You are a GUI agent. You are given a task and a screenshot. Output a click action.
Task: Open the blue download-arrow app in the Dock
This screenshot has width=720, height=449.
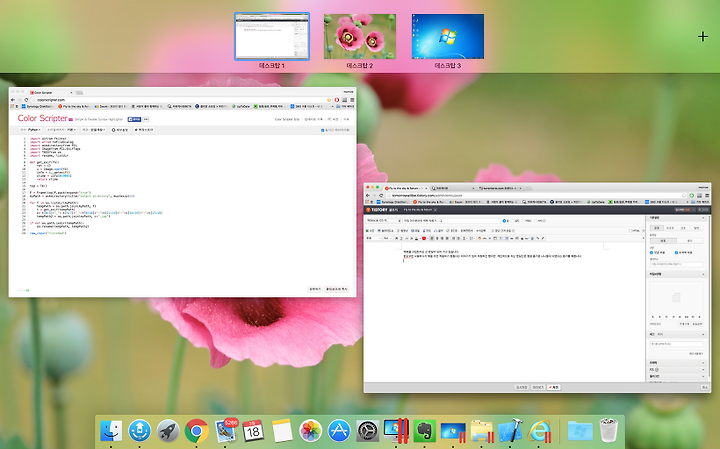(140, 431)
